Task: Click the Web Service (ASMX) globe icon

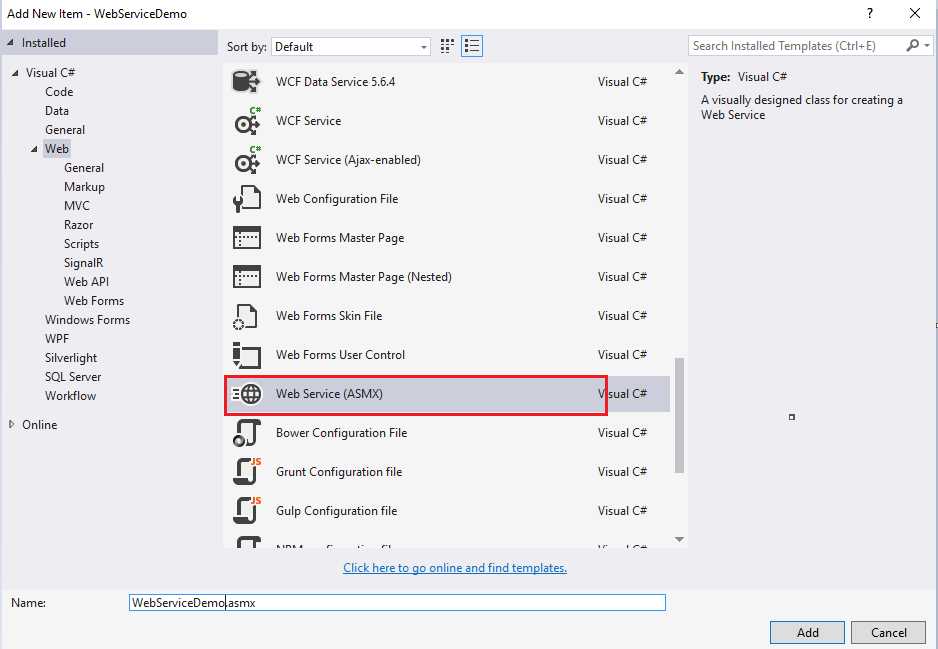Action: click(247, 394)
